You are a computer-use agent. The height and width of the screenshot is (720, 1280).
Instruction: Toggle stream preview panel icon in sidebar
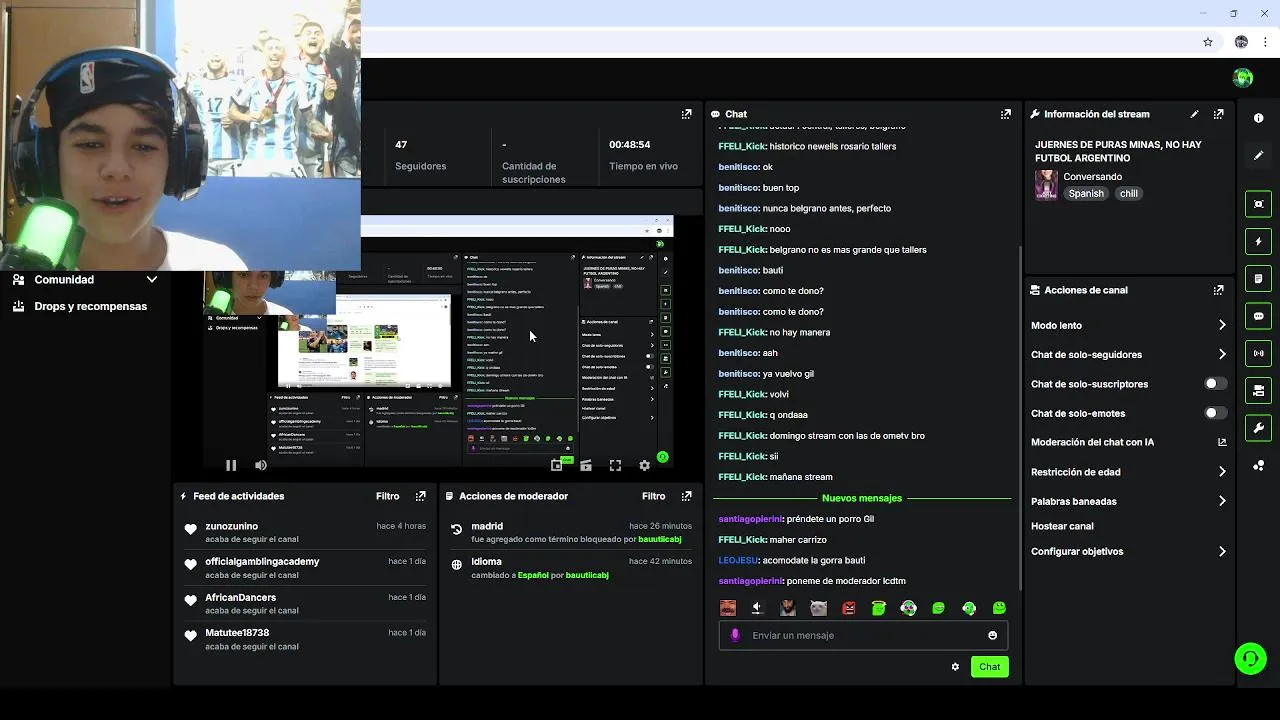coord(1259,204)
